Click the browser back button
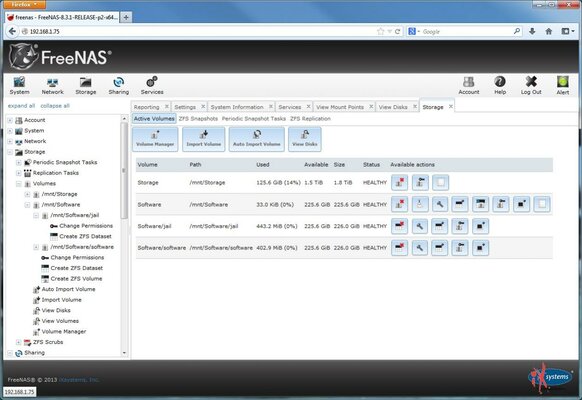Screen dimensions: 582x400 pyautogui.click(x=12, y=32)
